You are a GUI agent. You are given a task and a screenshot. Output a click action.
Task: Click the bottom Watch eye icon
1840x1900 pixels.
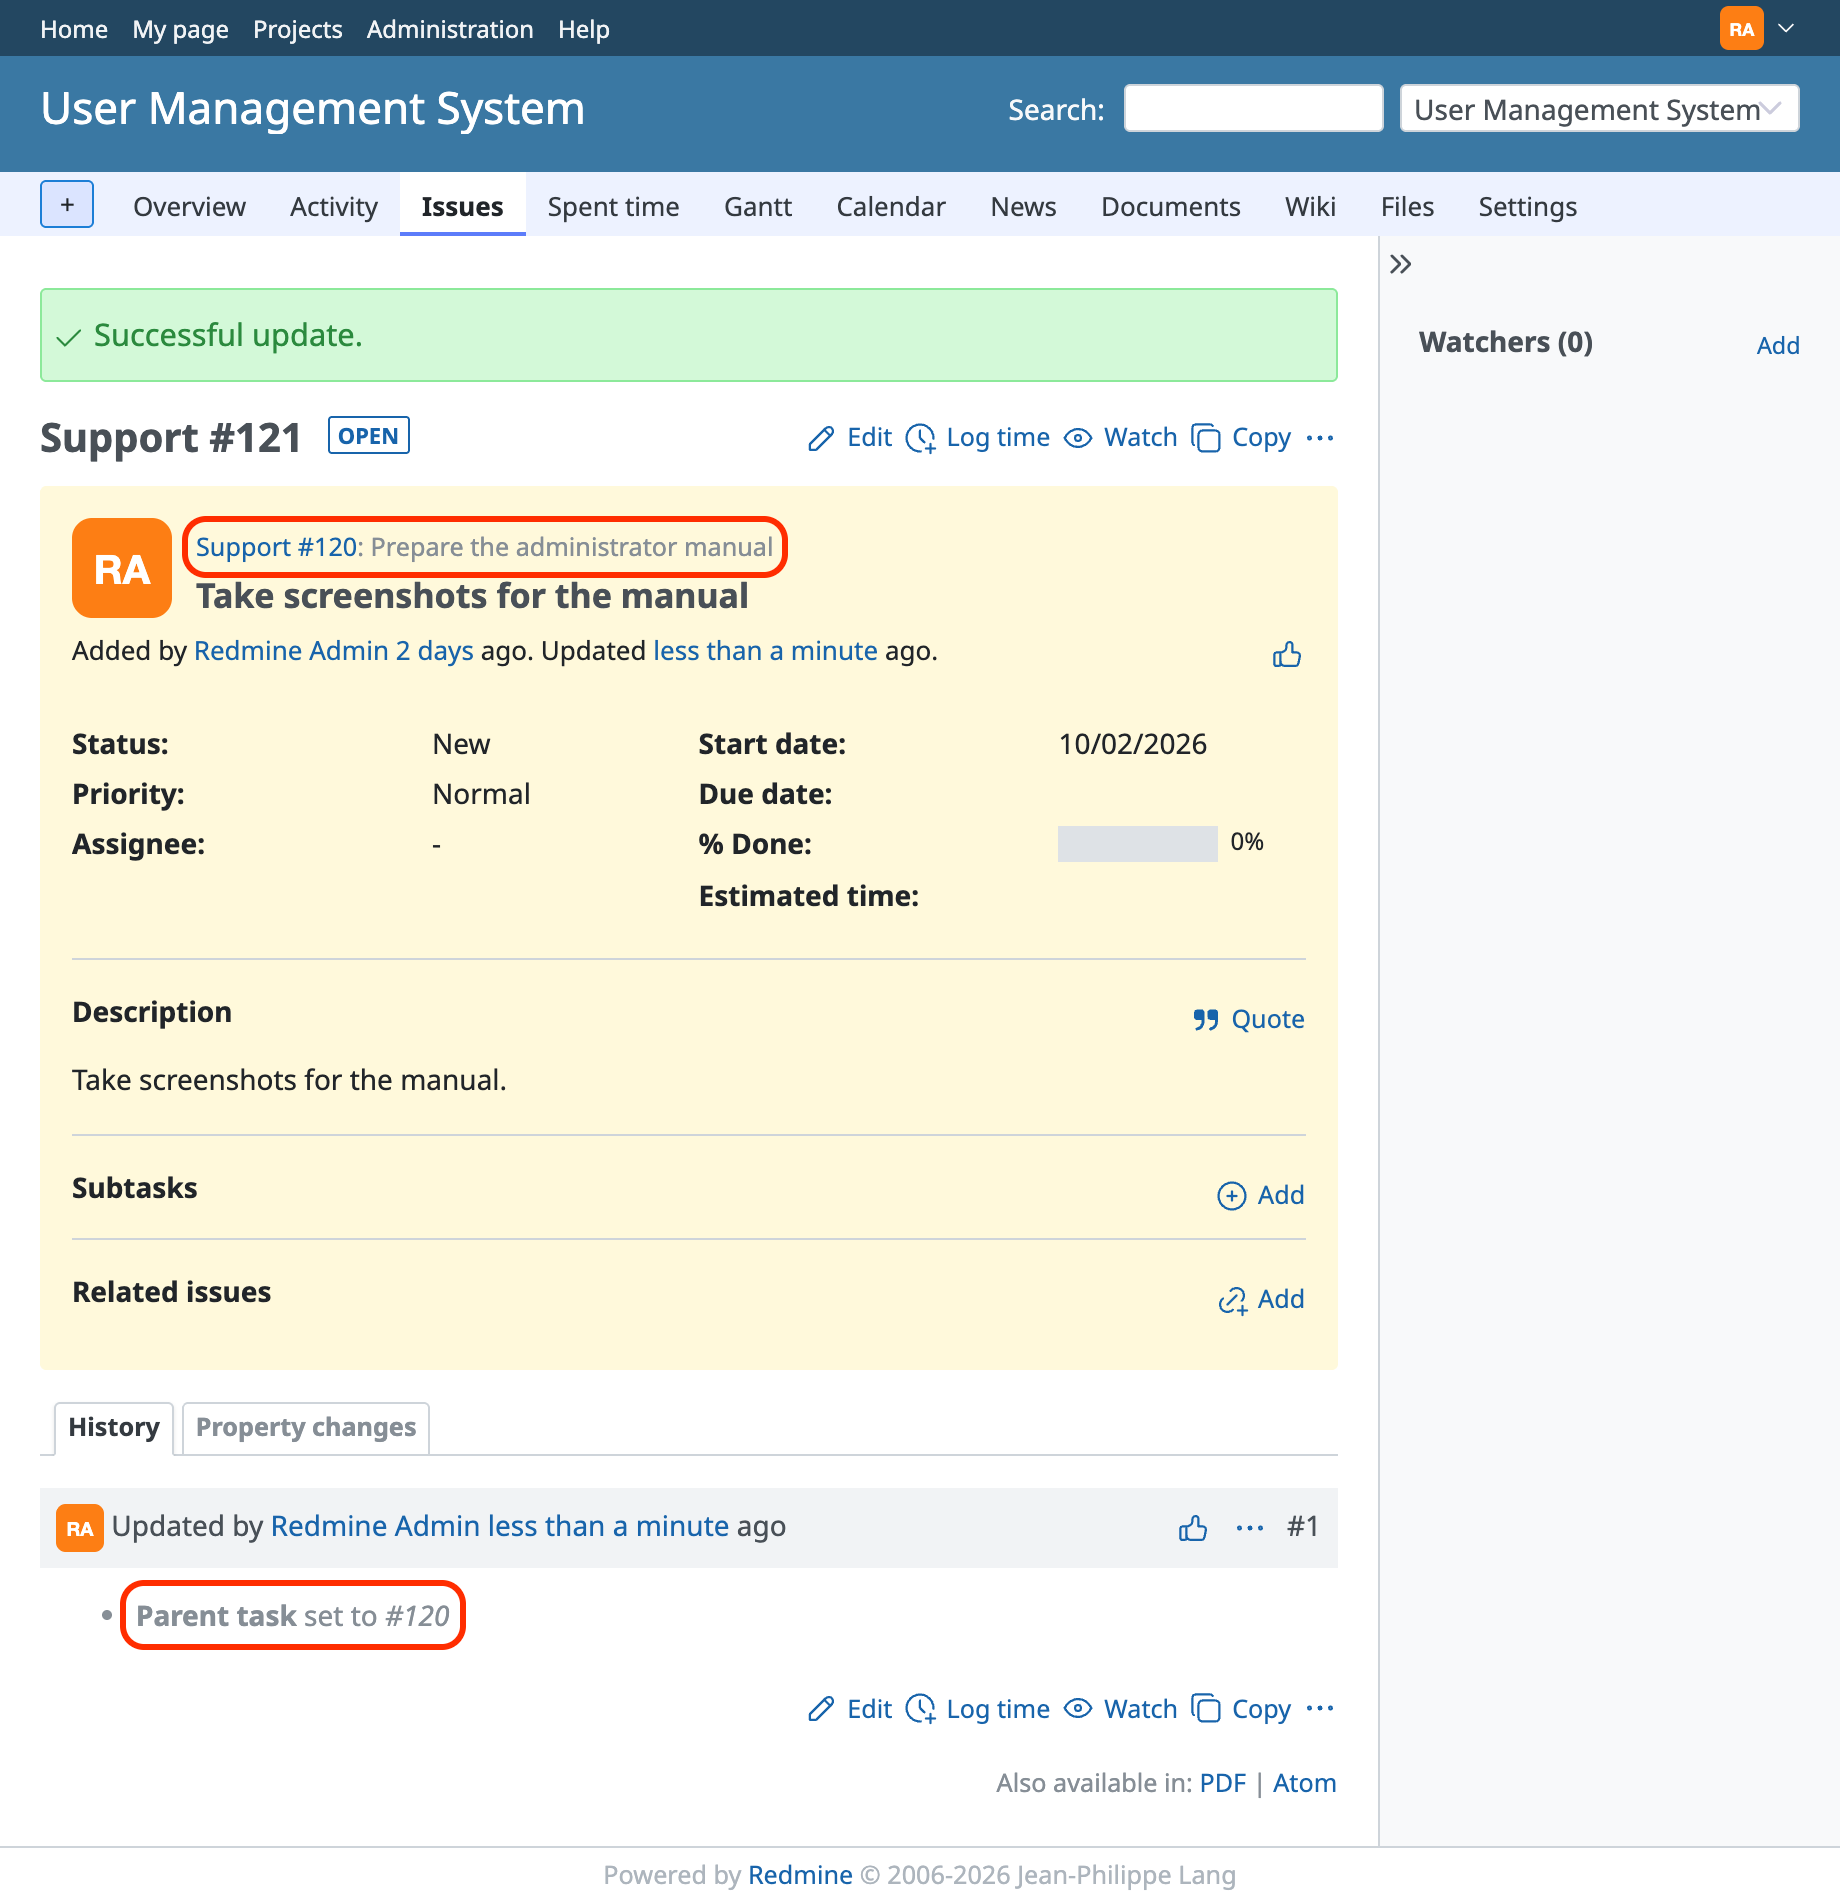click(x=1077, y=1709)
